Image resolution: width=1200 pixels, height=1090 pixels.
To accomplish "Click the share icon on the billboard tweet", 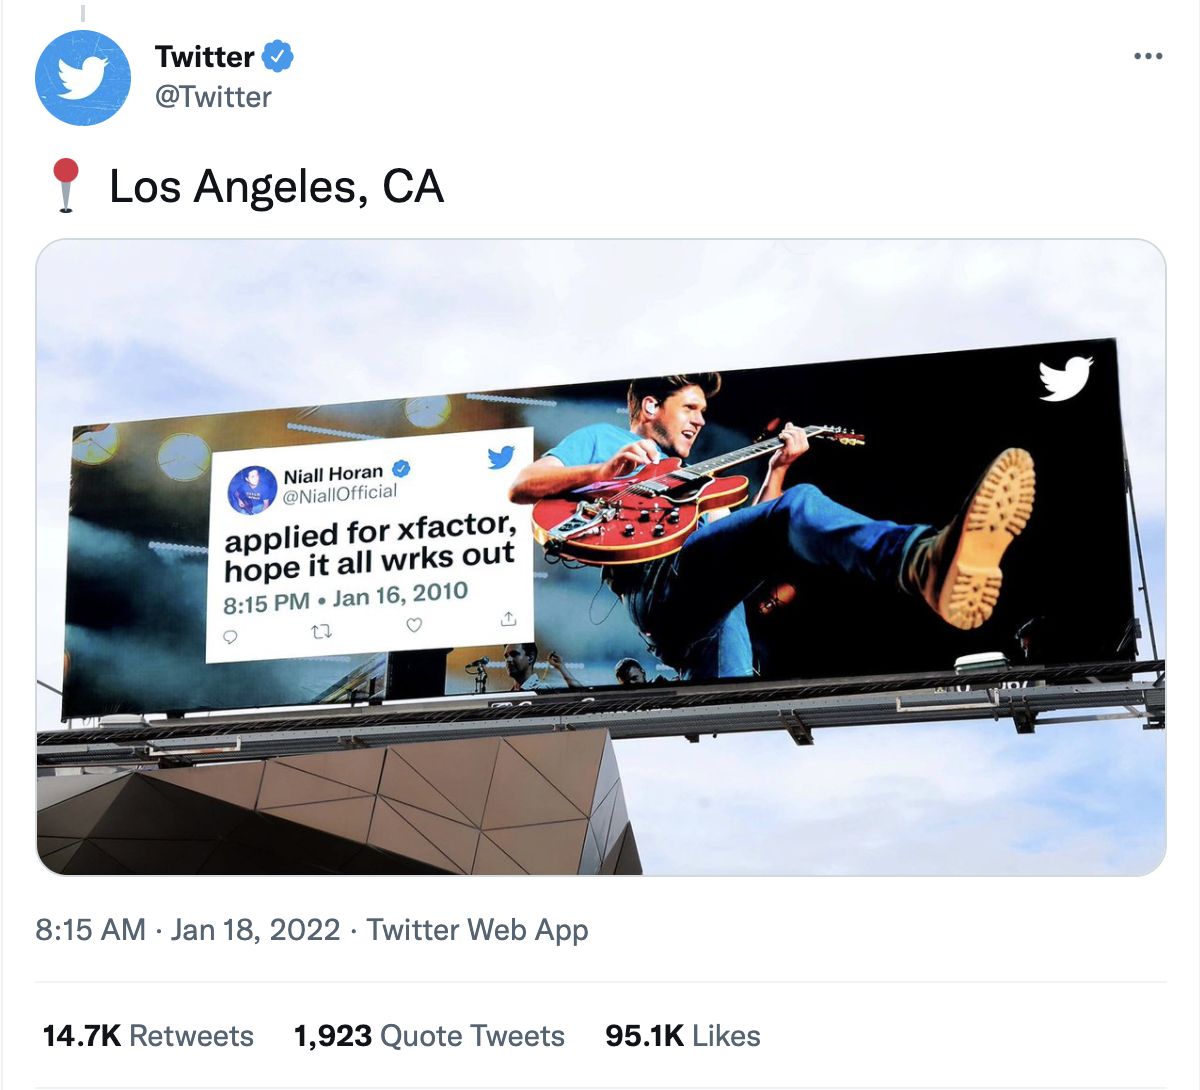I will (x=508, y=619).
